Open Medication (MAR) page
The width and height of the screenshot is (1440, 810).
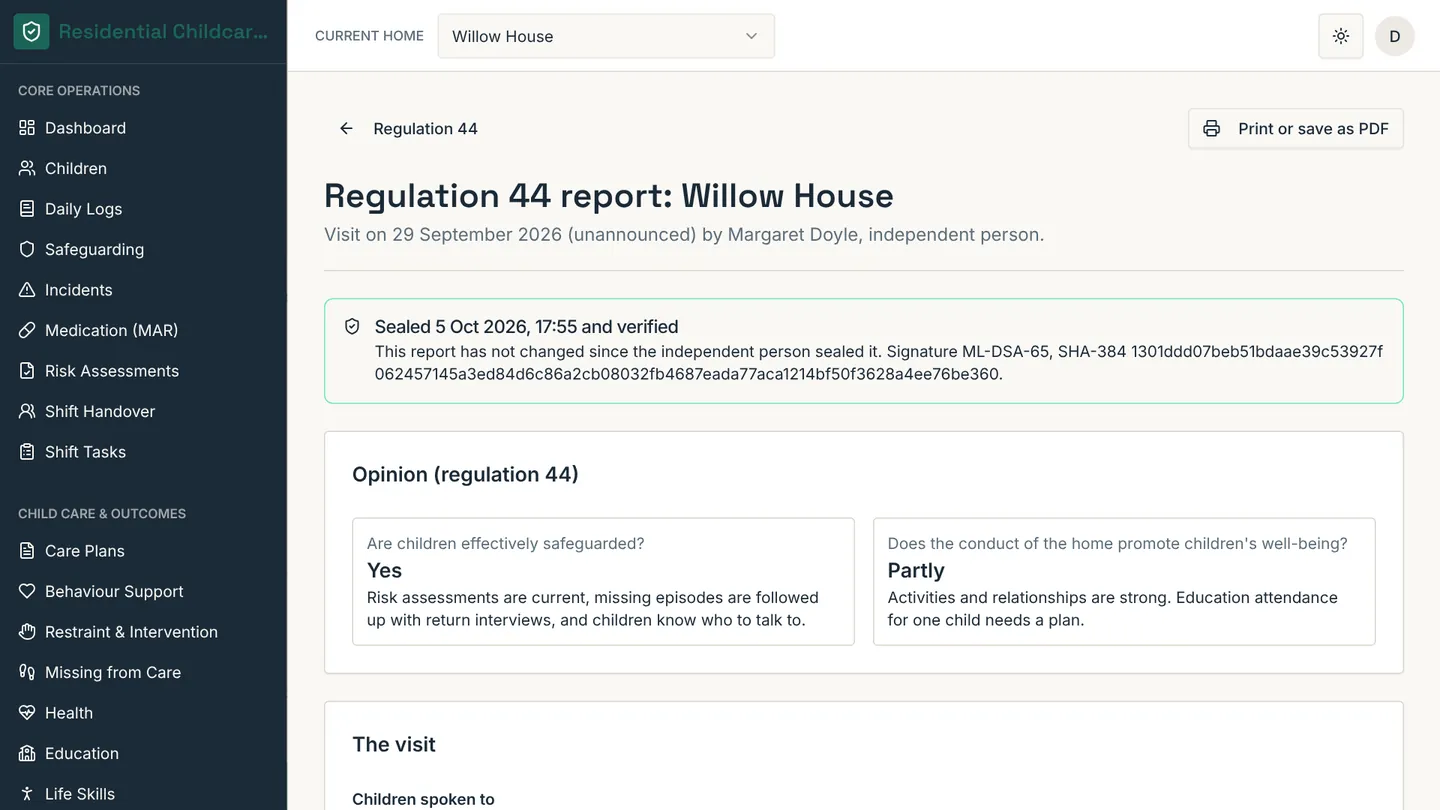[143, 330]
